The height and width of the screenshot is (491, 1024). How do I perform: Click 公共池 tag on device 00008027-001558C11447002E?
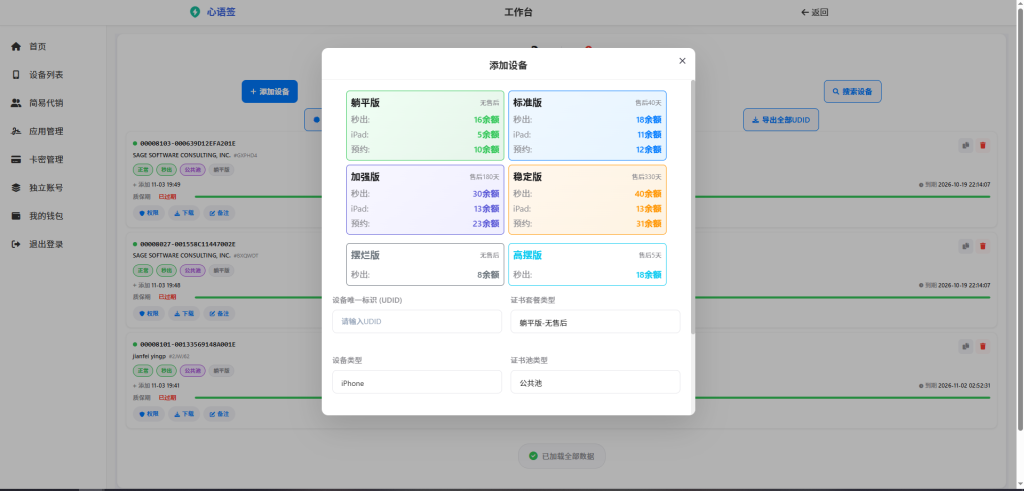click(x=193, y=270)
